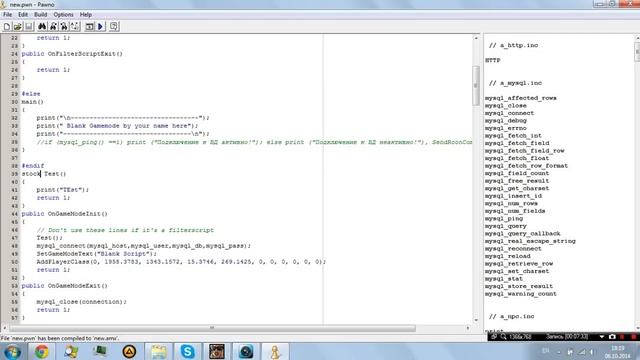
Task: Open Windows Start button
Action: pyautogui.click(x=12, y=351)
